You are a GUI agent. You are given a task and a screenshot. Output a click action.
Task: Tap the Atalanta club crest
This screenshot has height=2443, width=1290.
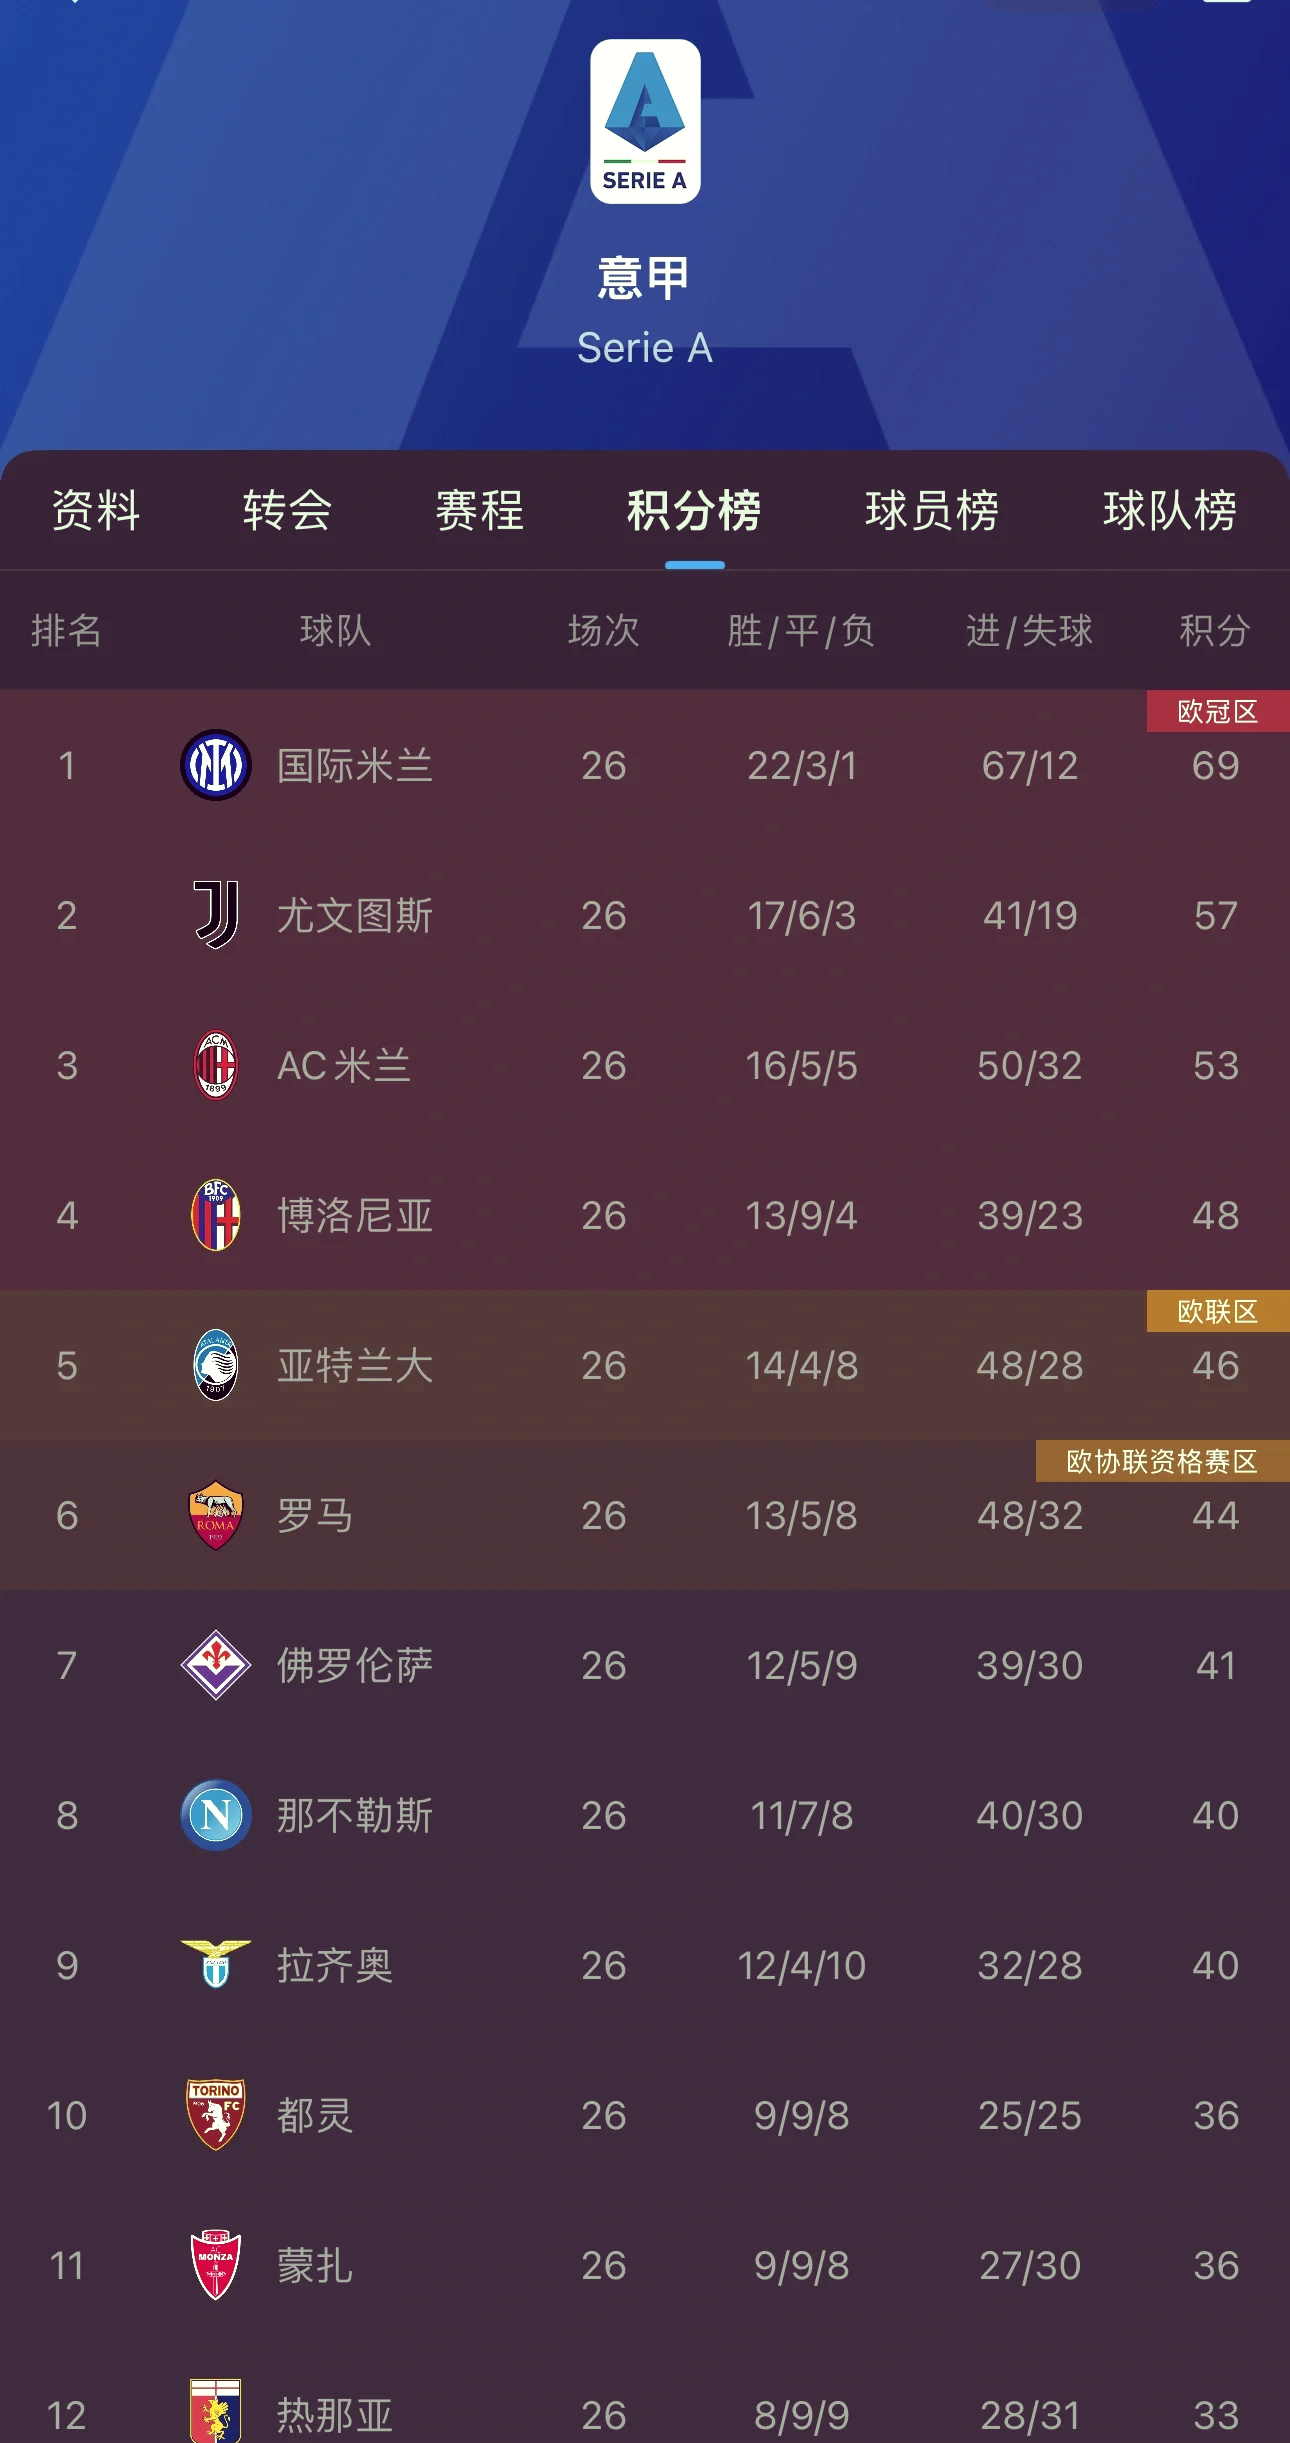coord(215,1365)
